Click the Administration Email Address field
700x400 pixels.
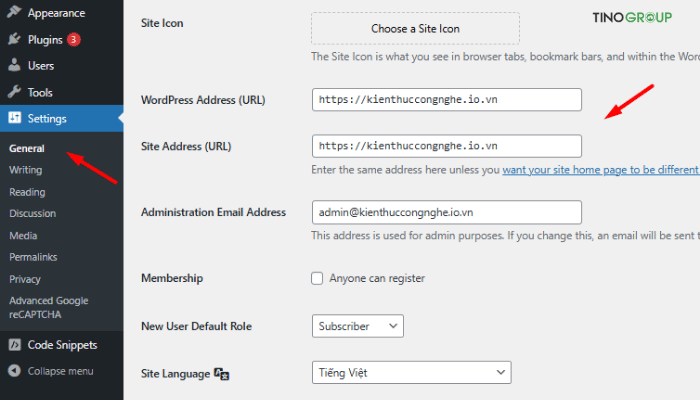click(x=446, y=212)
